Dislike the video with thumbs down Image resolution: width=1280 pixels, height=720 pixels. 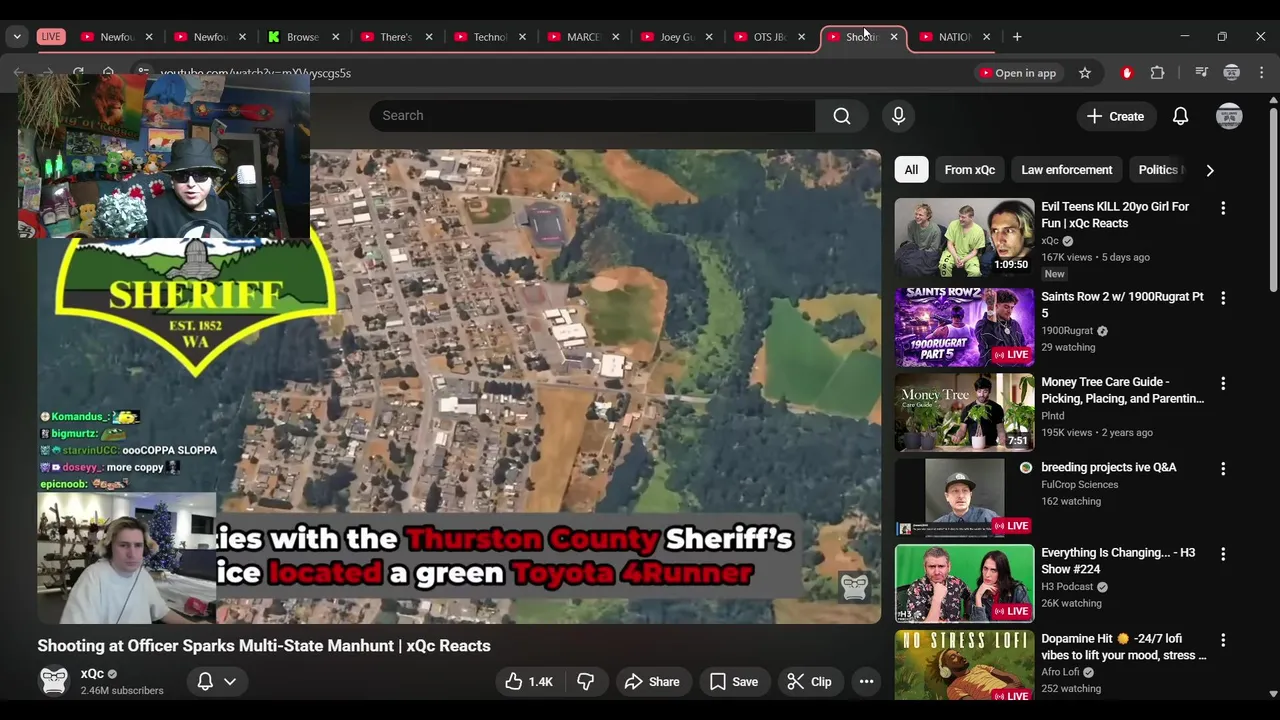pos(586,682)
